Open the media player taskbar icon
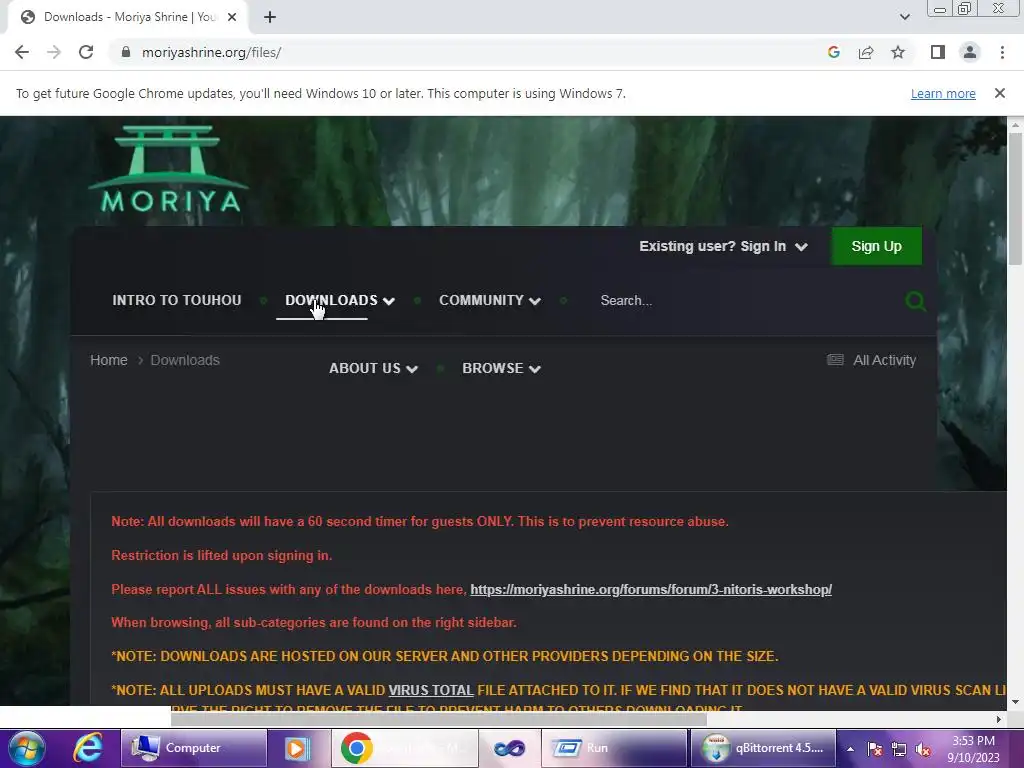Image resolution: width=1024 pixels, height=768 pixels. (x=298, y=748)
